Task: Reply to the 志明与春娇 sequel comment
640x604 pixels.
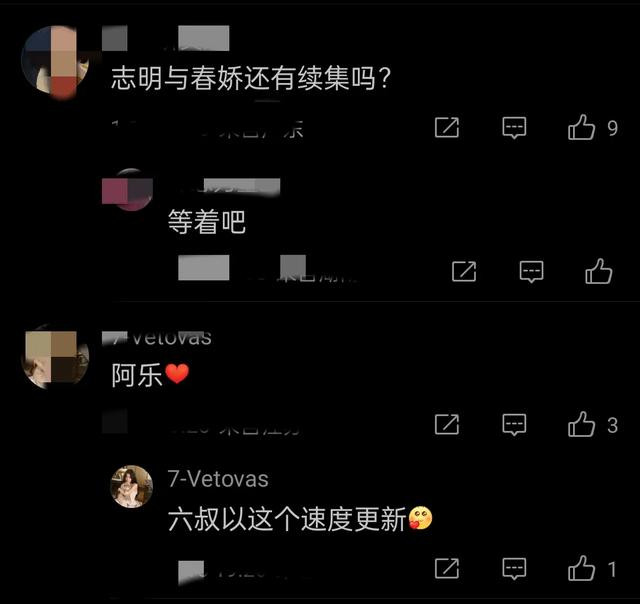Action: (514, 128)
